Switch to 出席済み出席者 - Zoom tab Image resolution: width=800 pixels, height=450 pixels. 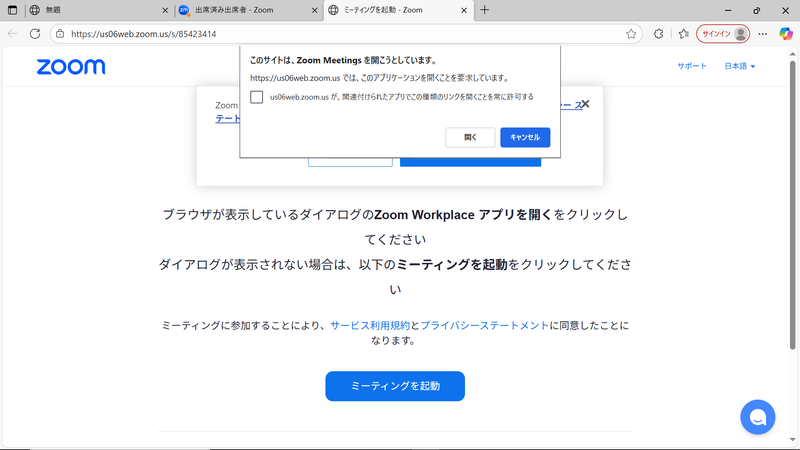coord(248,10)
